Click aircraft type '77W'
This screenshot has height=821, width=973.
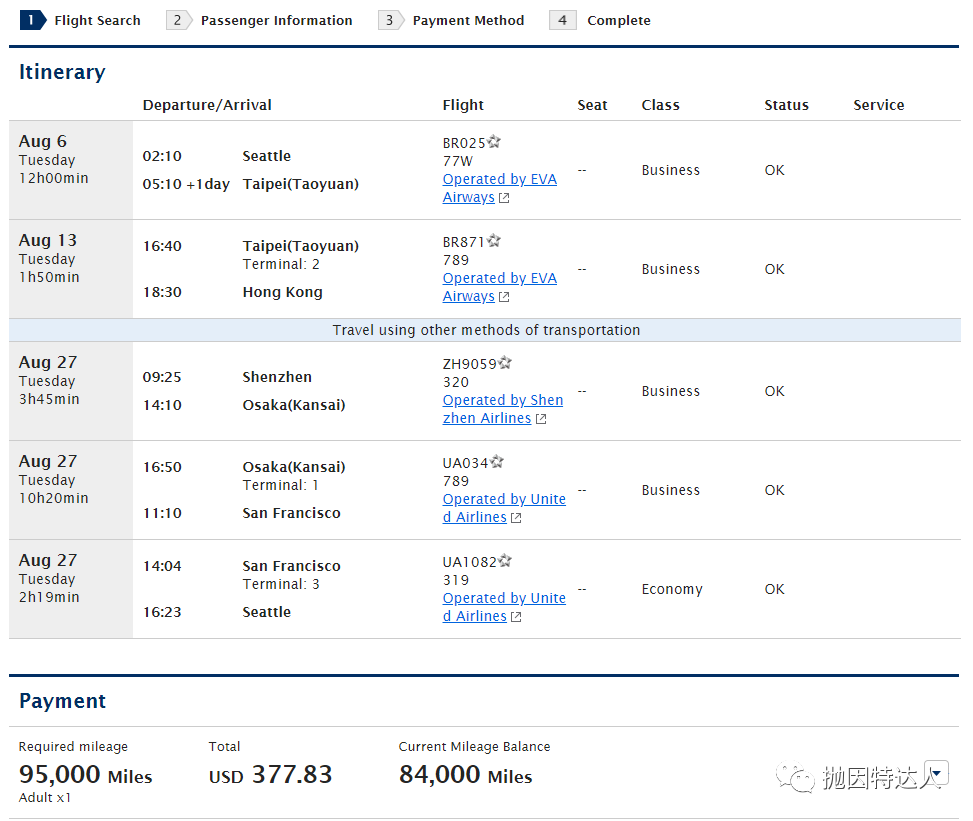click(x=457, y=161)
